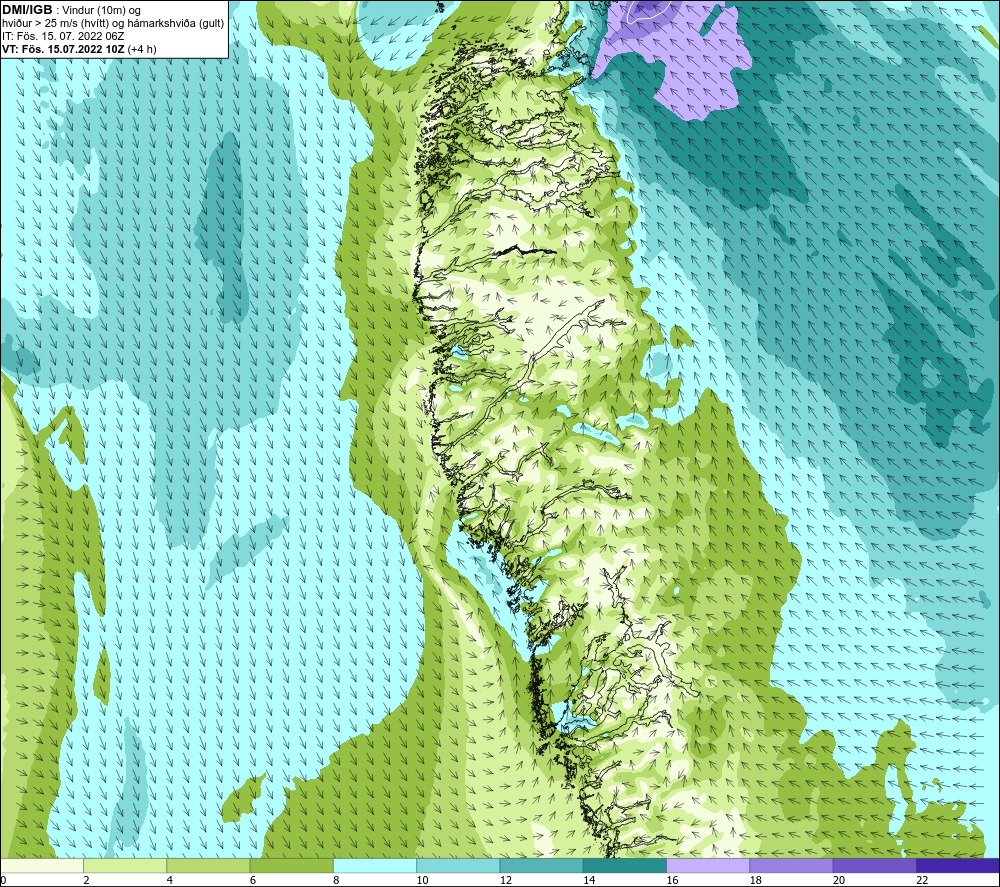Select the light cyan 8–10 m/s legend swatch
This screenshot has height=887, width=1000.
click(375, 866)
